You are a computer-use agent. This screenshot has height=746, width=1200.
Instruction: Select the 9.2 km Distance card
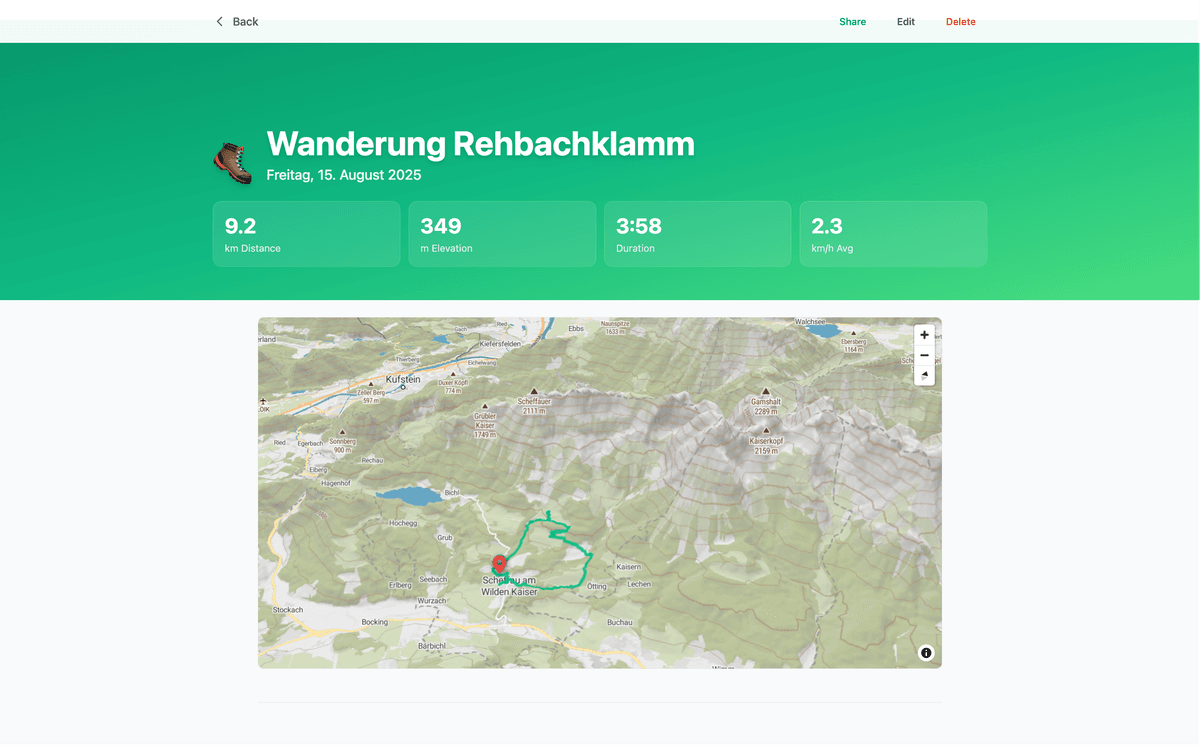click(306, 234)
